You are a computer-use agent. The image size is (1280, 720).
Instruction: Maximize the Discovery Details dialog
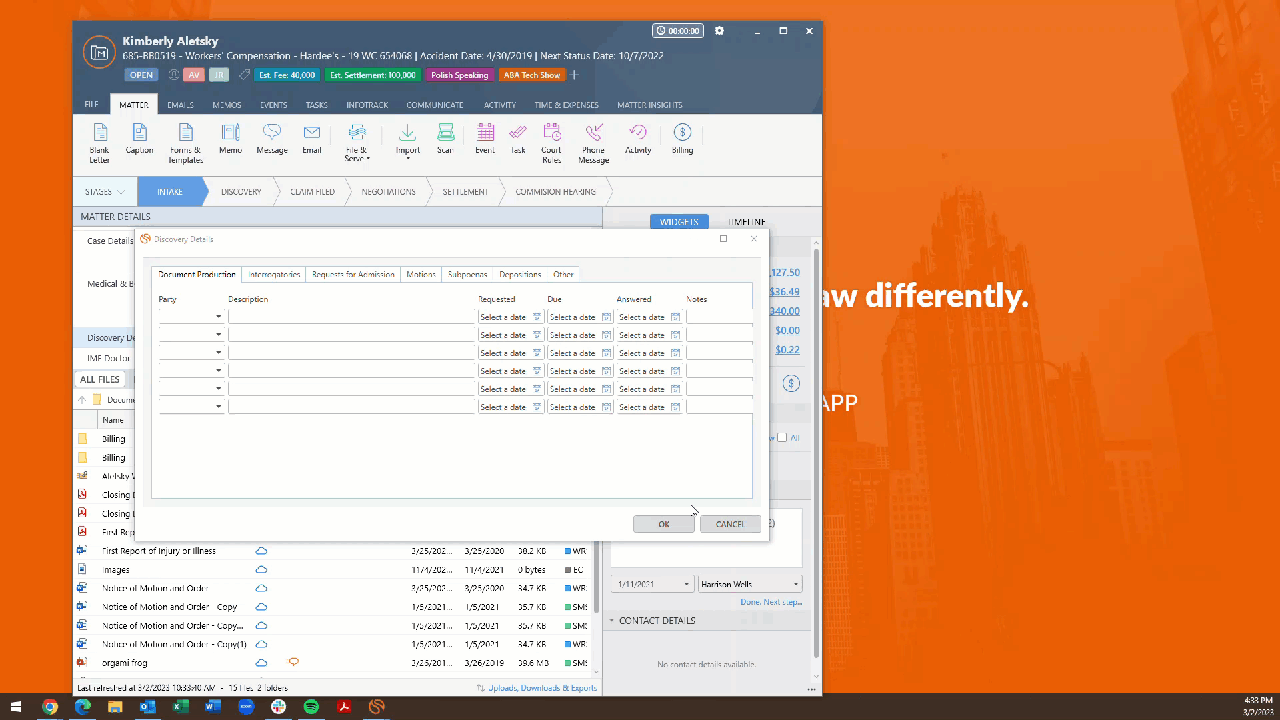coord(723,239)
